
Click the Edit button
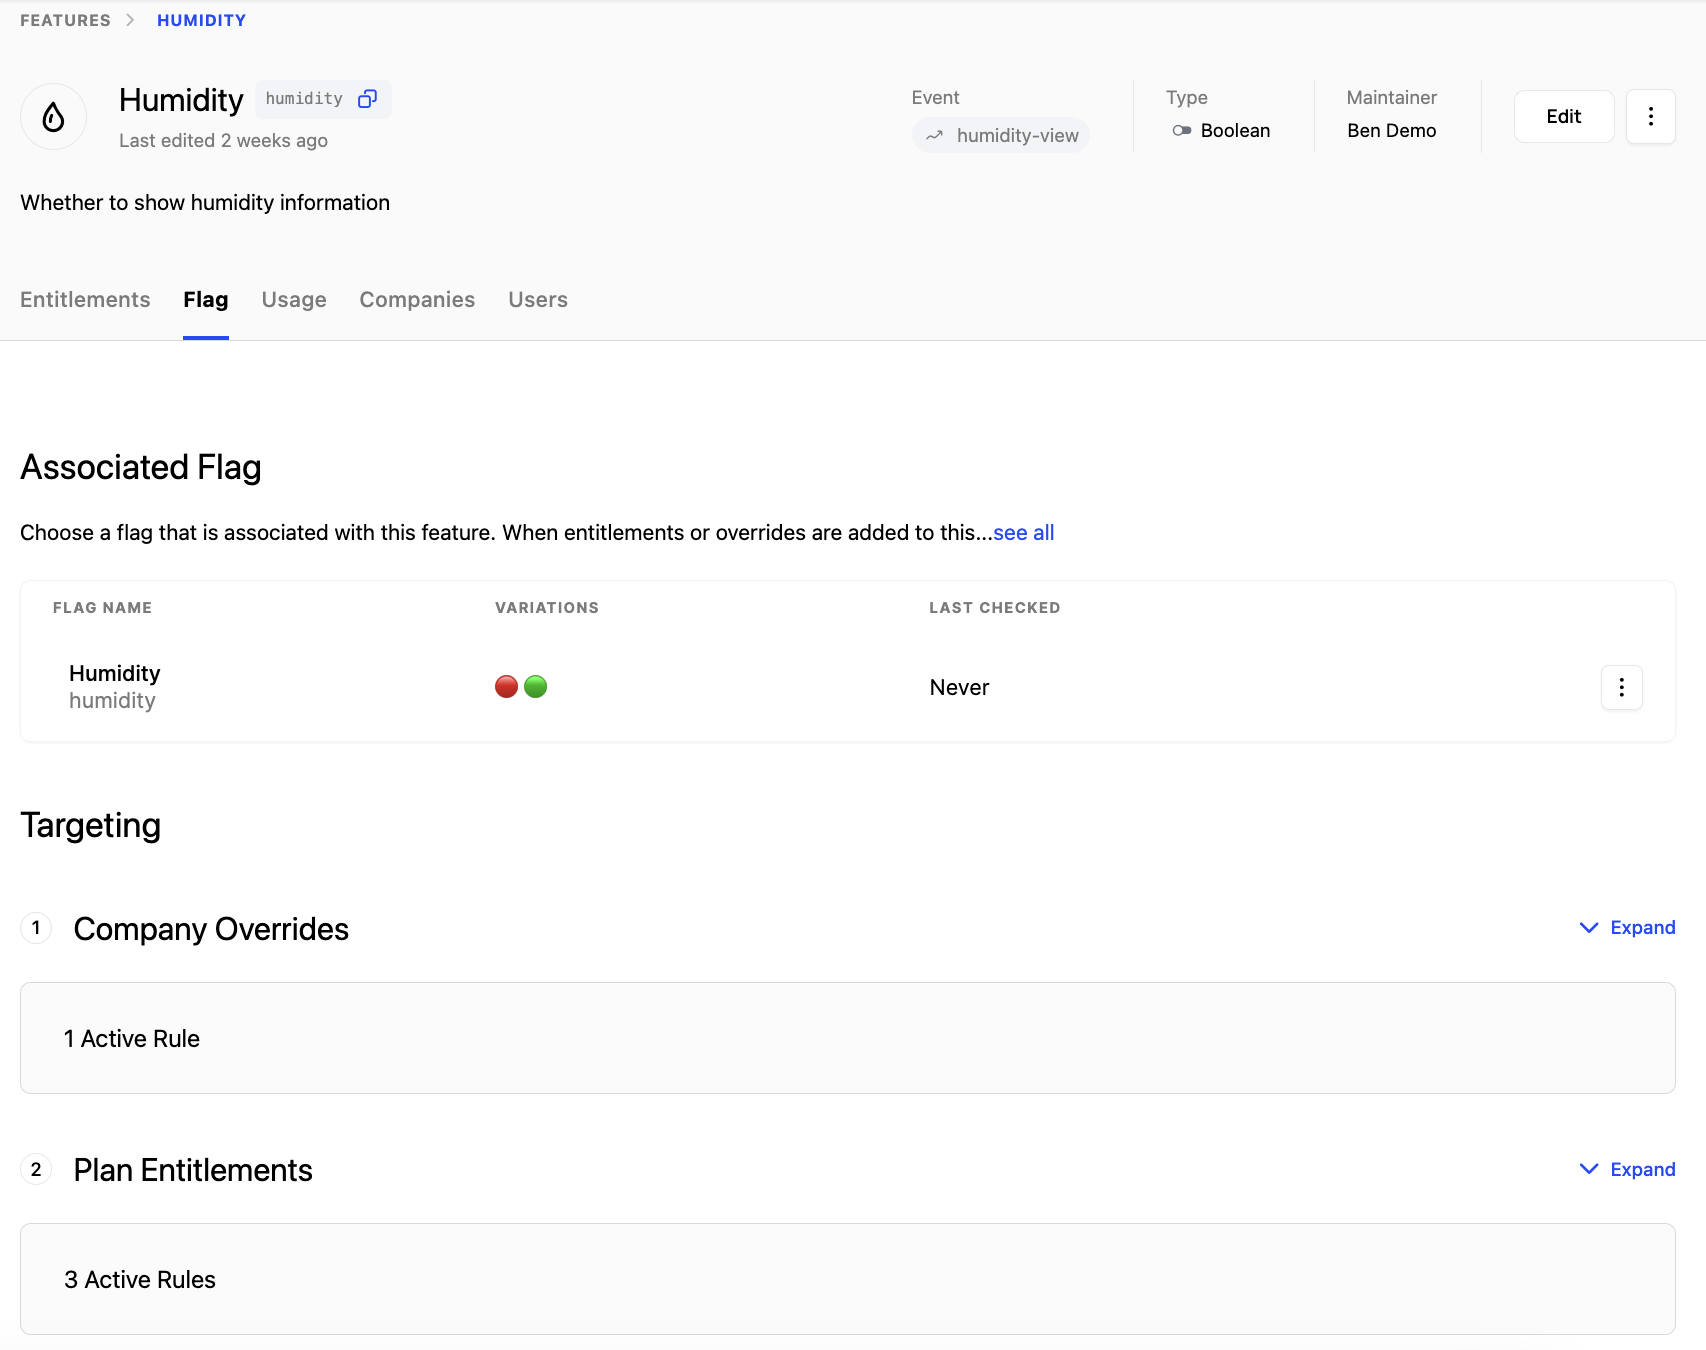coord(1563,117)
